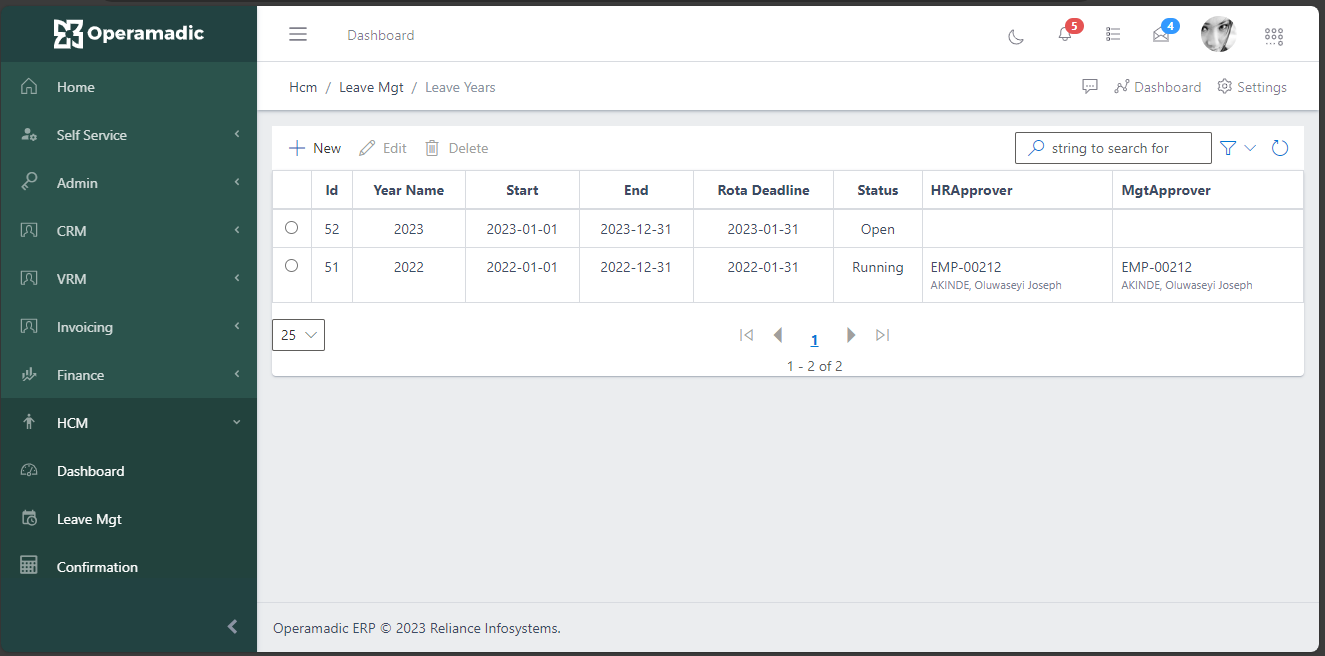1325x656 pixels.
Task: Open mail inbox with 4 badge
Action: pyautogui.click(x=1162, y=33)
